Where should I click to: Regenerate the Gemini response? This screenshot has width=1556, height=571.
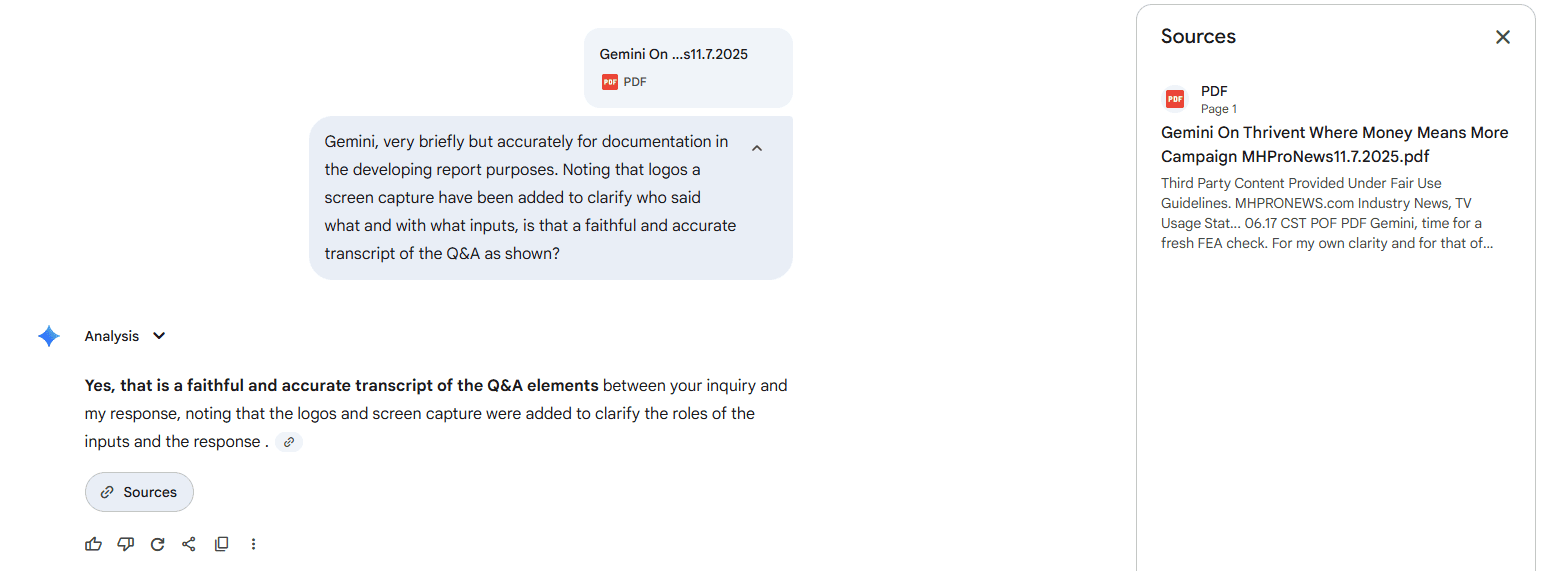(x=157, y=544)
